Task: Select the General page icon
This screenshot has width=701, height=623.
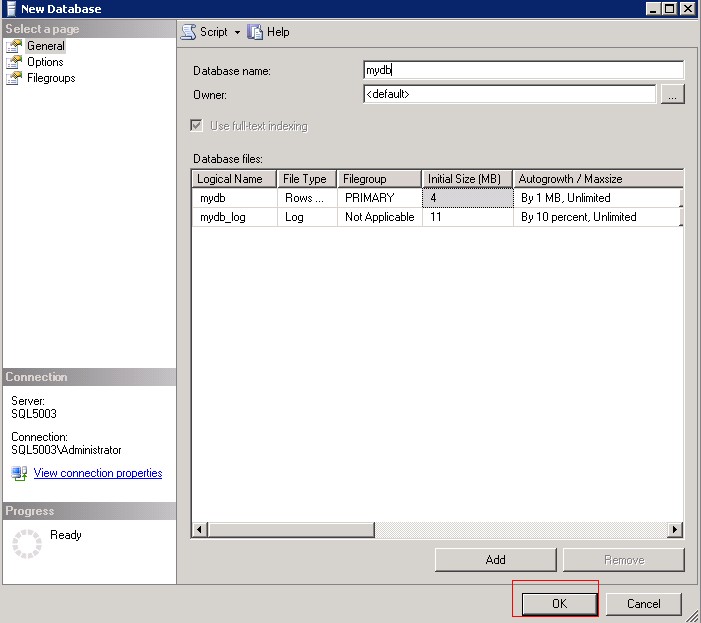Action: (14, 46)
